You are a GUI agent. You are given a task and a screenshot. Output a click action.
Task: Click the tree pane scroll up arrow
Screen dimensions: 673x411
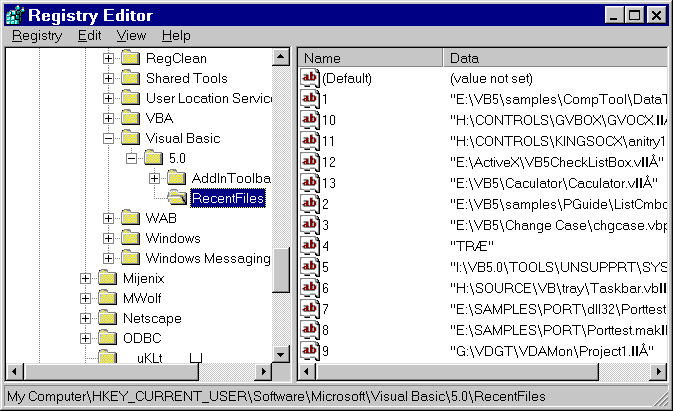281,57
